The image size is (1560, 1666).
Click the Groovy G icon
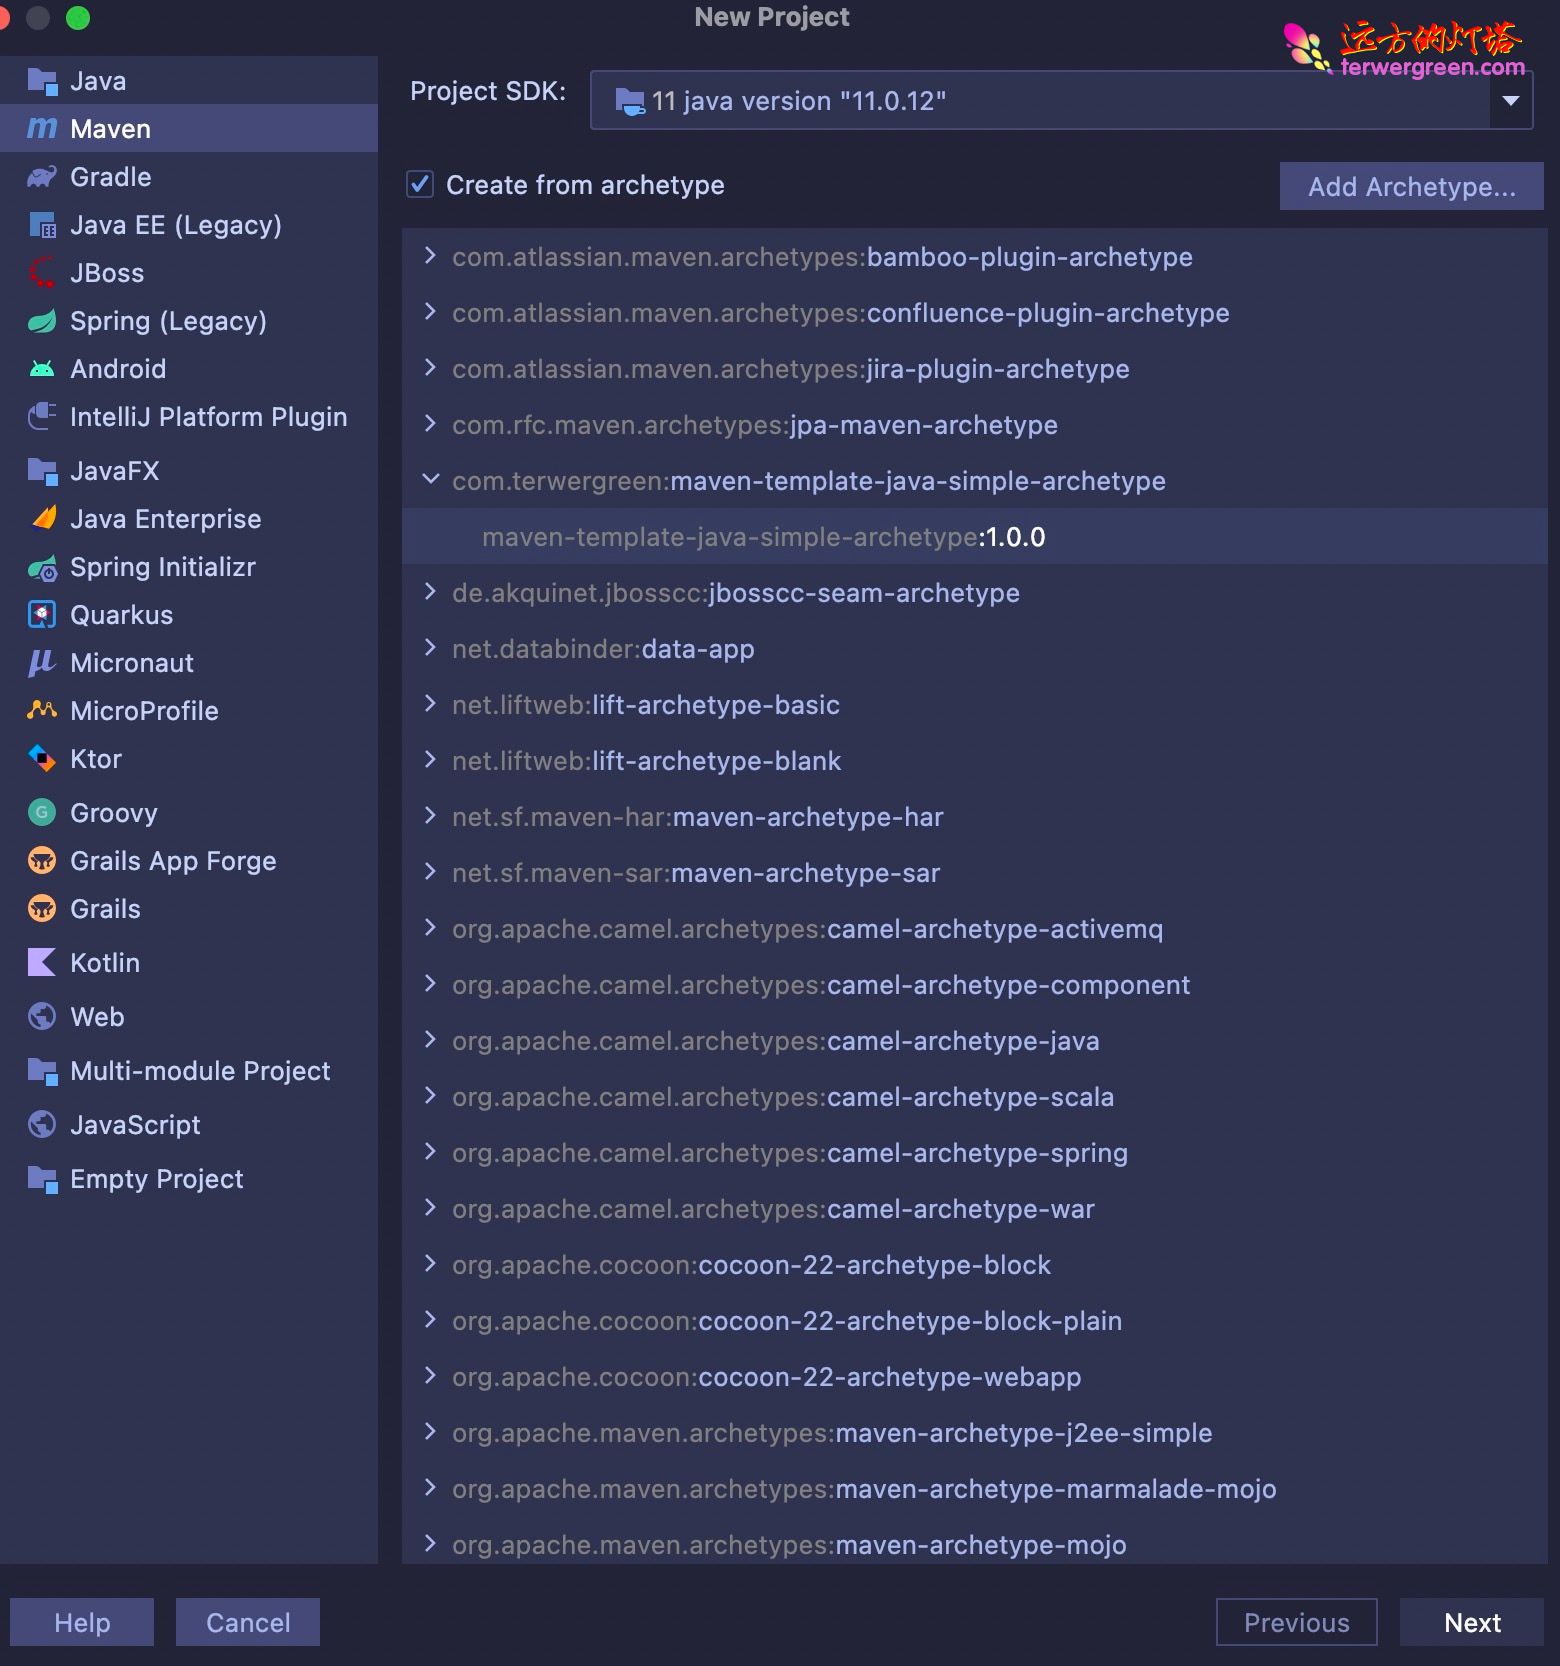pos(42,813)
